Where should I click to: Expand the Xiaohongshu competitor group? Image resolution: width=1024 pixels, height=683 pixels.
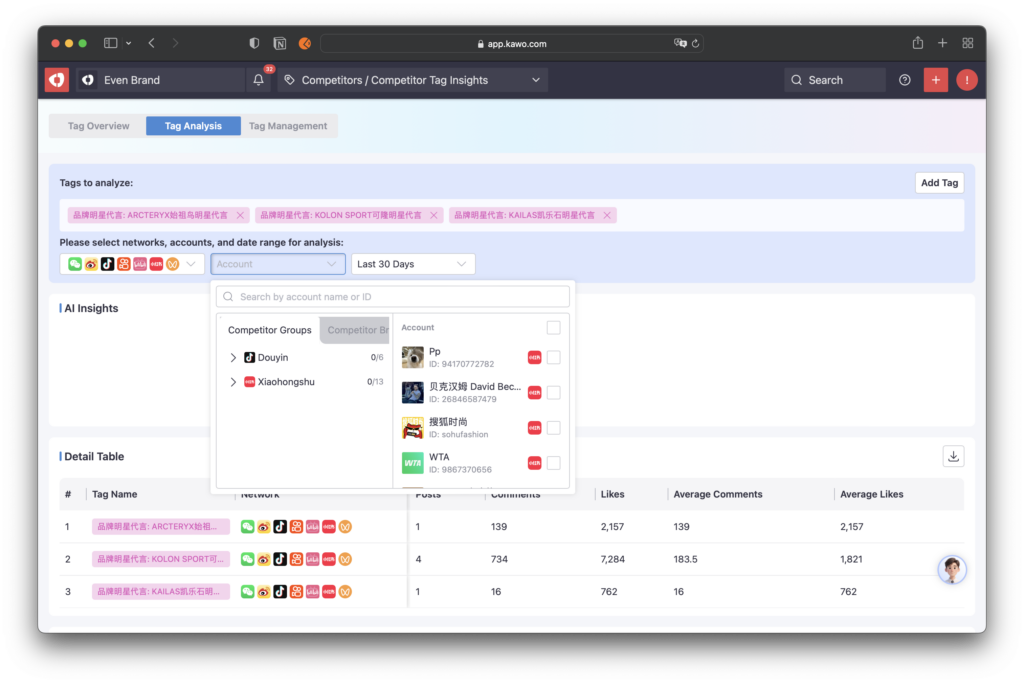click(x=233, y=382)
